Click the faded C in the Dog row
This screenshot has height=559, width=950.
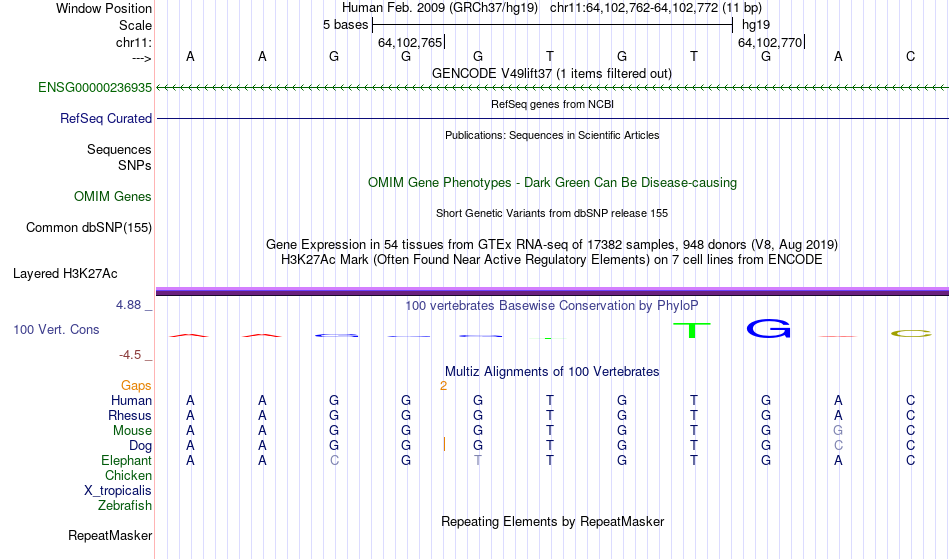pos(839,446)
